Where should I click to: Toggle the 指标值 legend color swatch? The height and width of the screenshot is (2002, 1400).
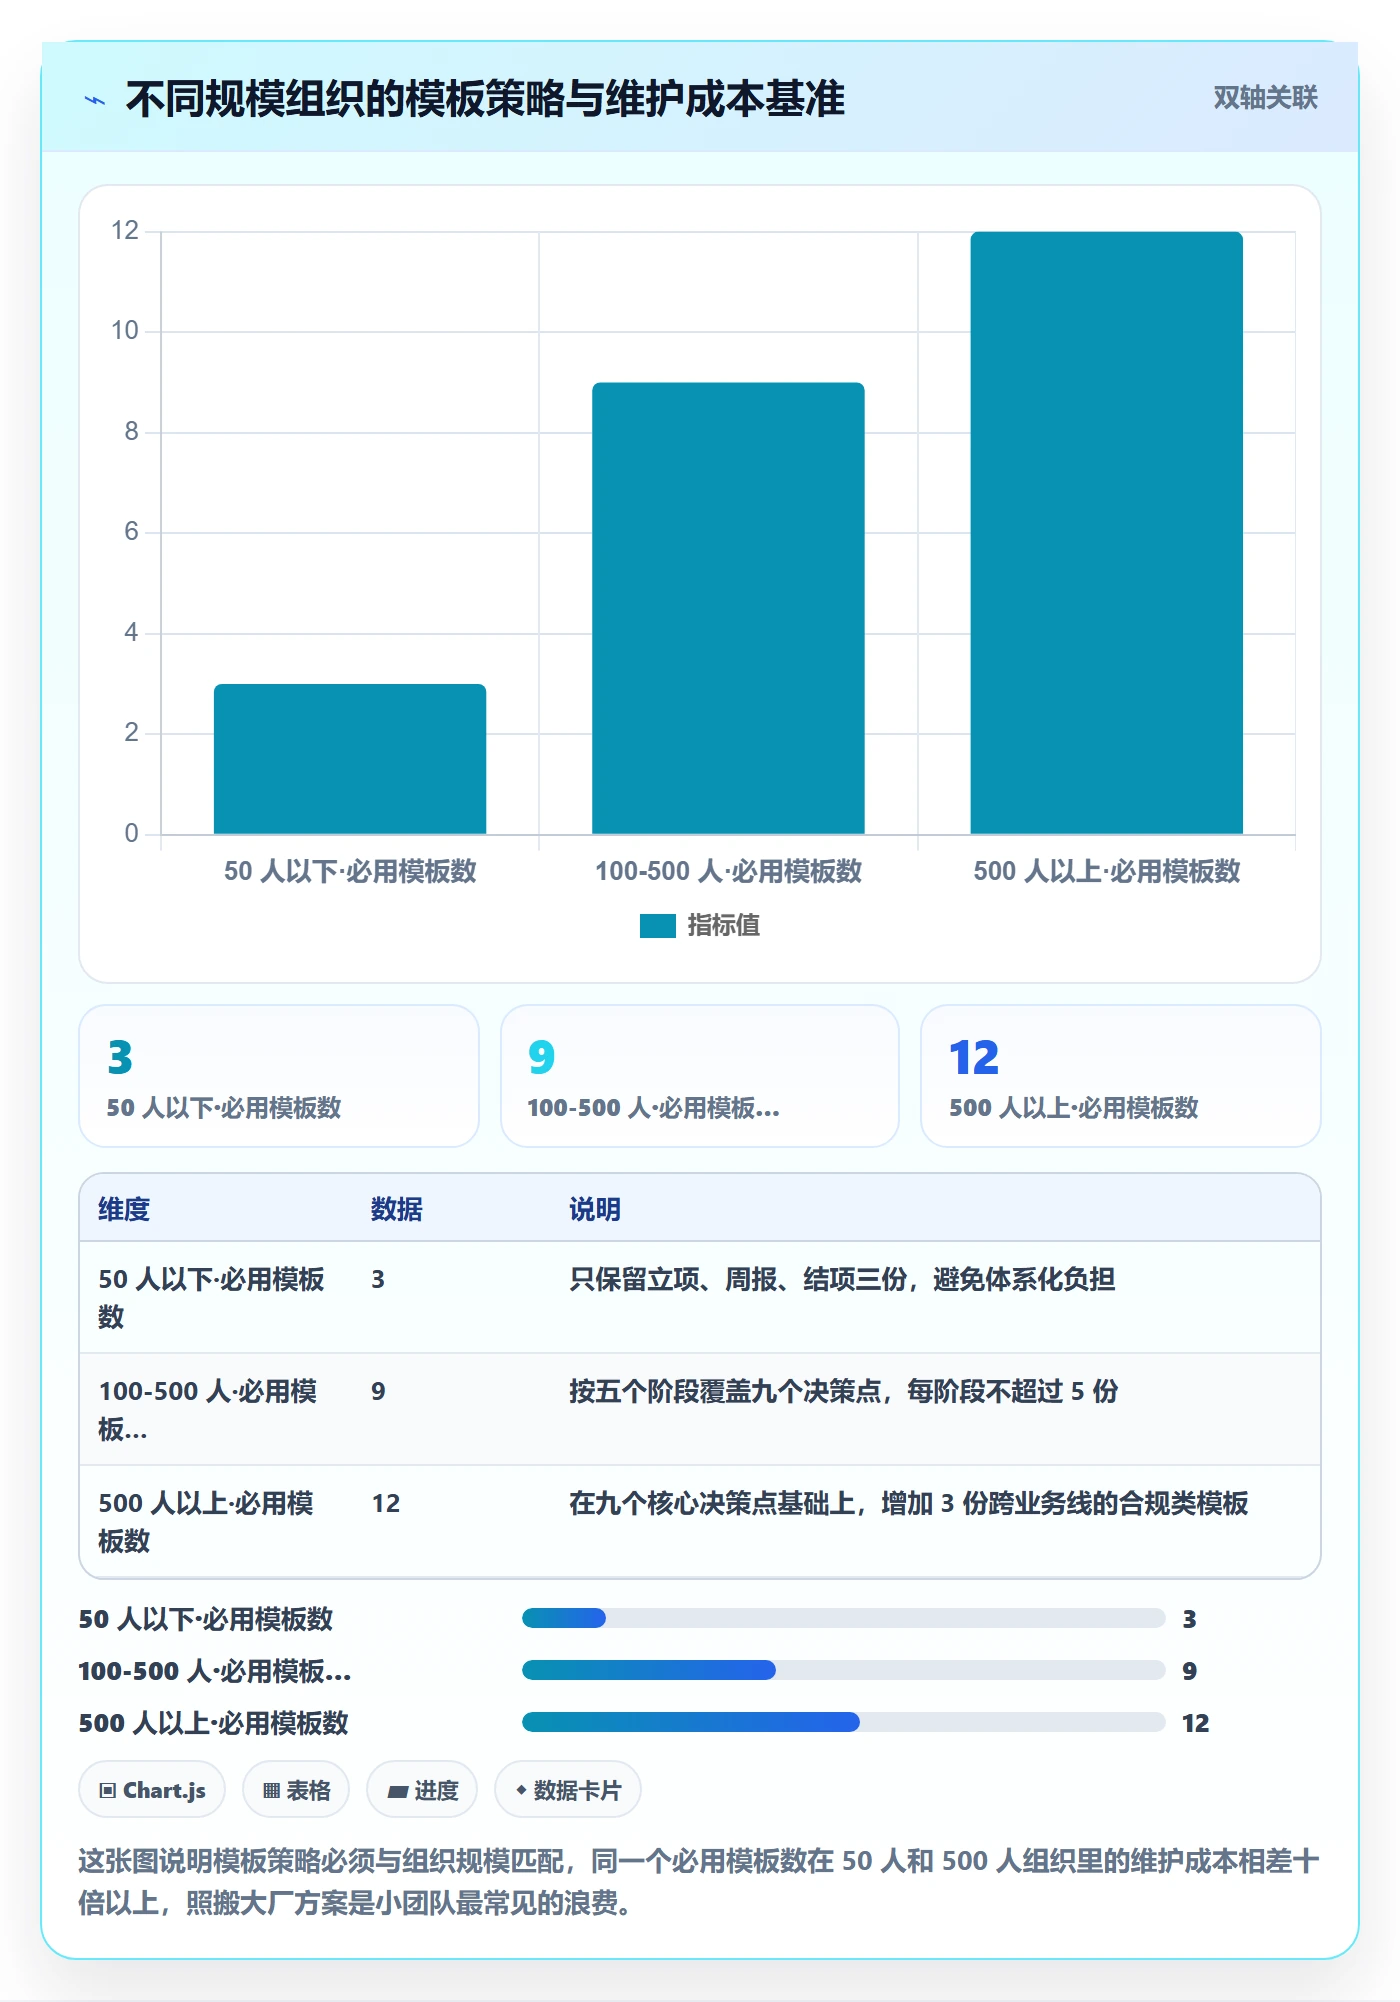657,926
